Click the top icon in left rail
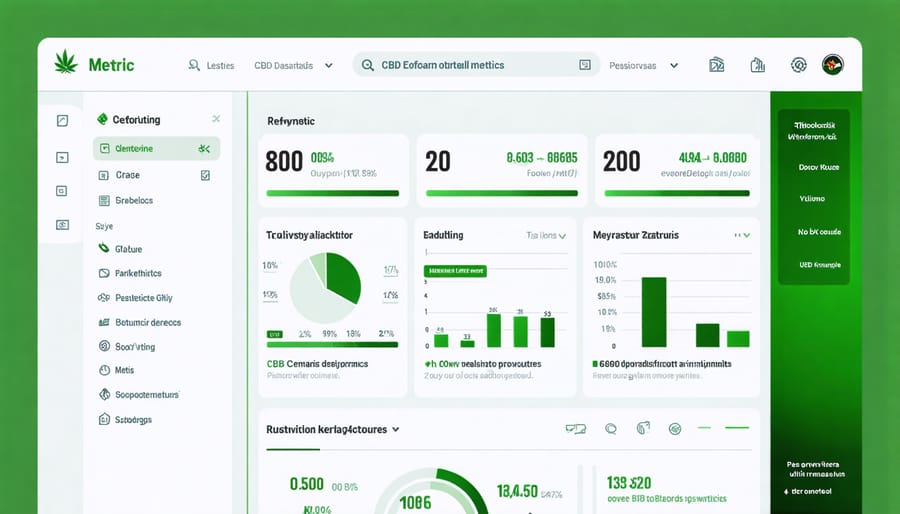Image resolution: width=900 pixels, height=514 pixels. click(62, 121)
